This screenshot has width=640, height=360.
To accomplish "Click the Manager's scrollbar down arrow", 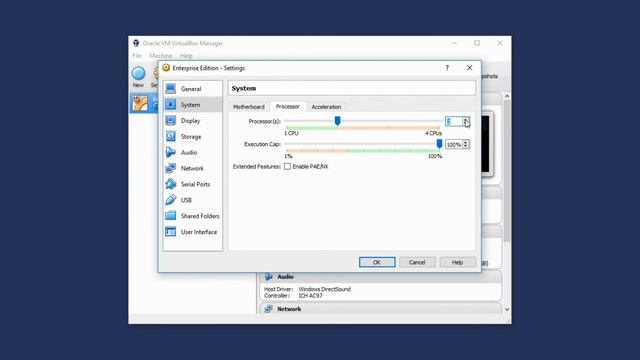I will (x=507, y=309).
